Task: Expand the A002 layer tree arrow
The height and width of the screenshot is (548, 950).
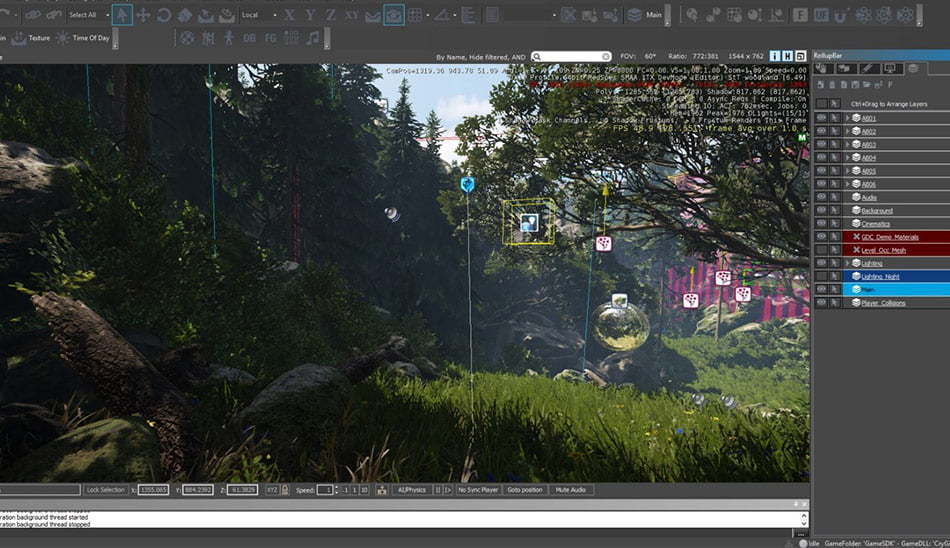Action: click(x=848, y=132)
